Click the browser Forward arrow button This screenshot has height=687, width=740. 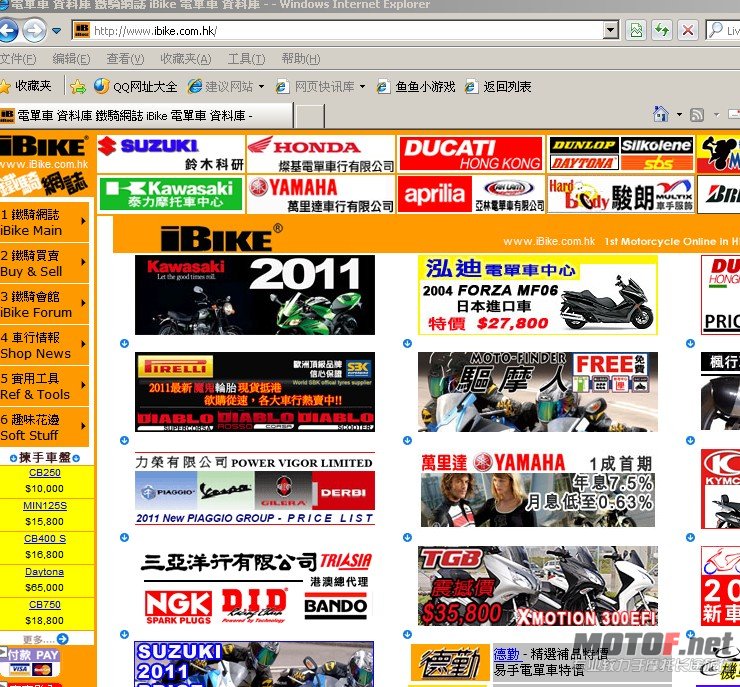click(35, 31)
